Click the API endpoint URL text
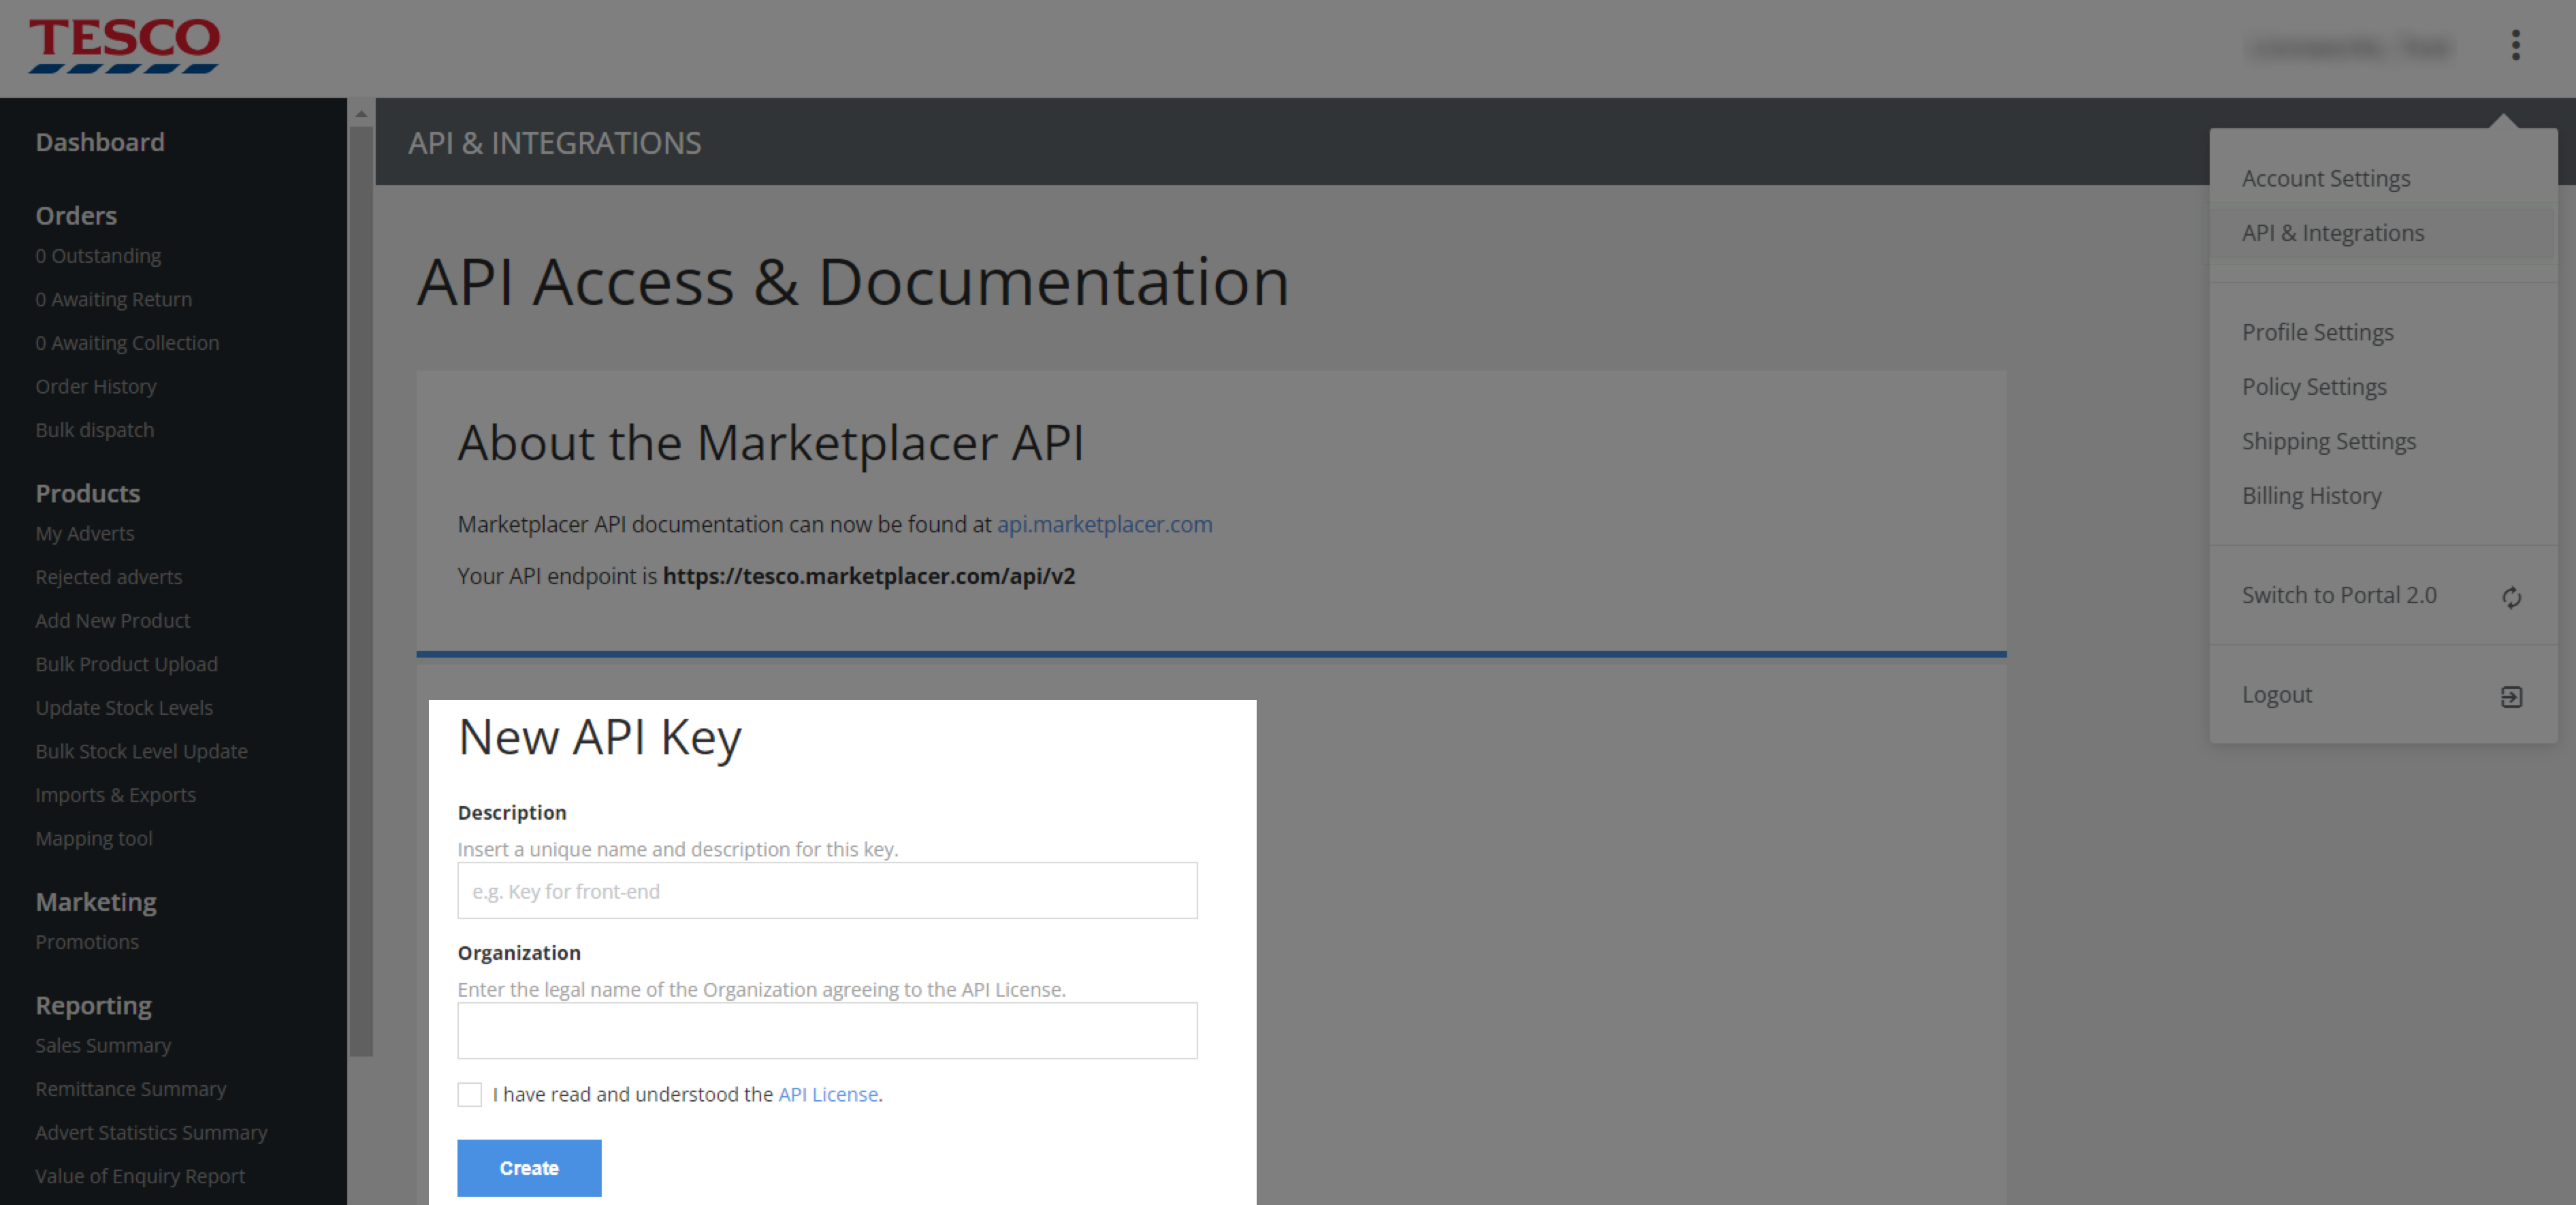Image resolution: width=2576 pixels, height=1205 pixels. (x=869, y=576)
